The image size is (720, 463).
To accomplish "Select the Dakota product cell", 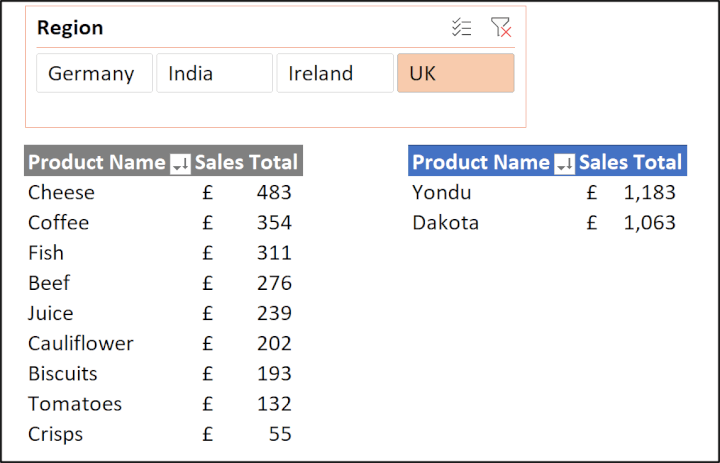I will coord(445,222).
